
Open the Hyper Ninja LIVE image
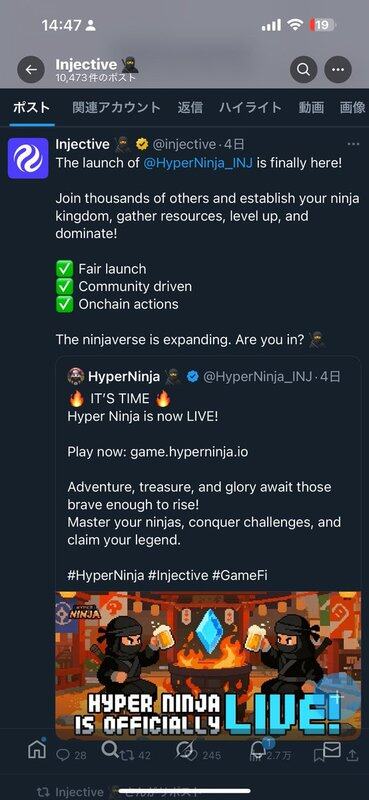pyautogui.click(x=208, y=665)
